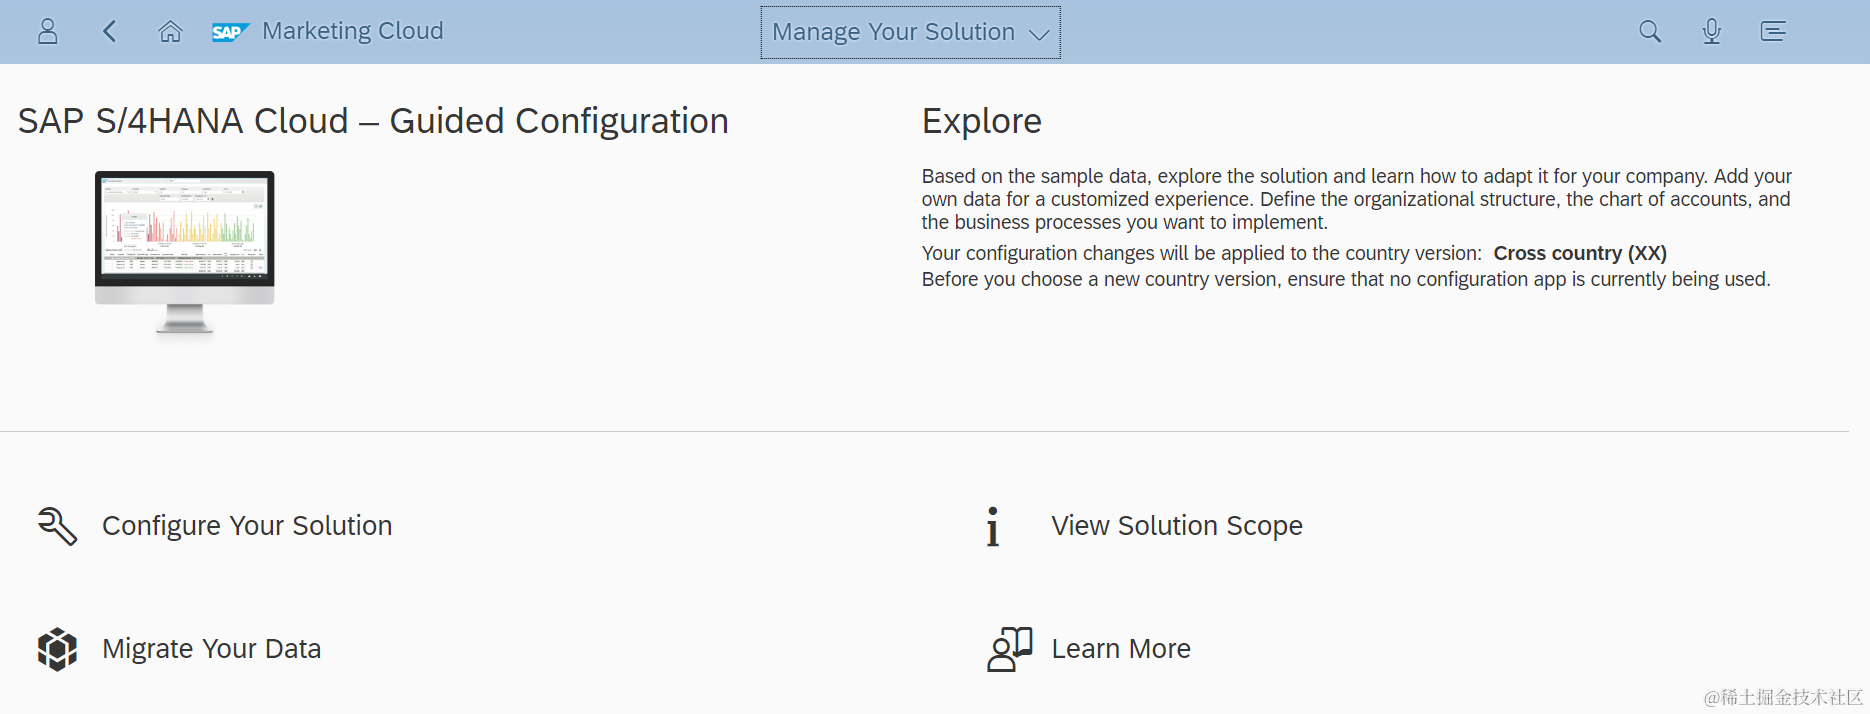Screen dimensions: 1870x714
Task: Click the wrench icon for configuration
Action: tap(57, 526)
